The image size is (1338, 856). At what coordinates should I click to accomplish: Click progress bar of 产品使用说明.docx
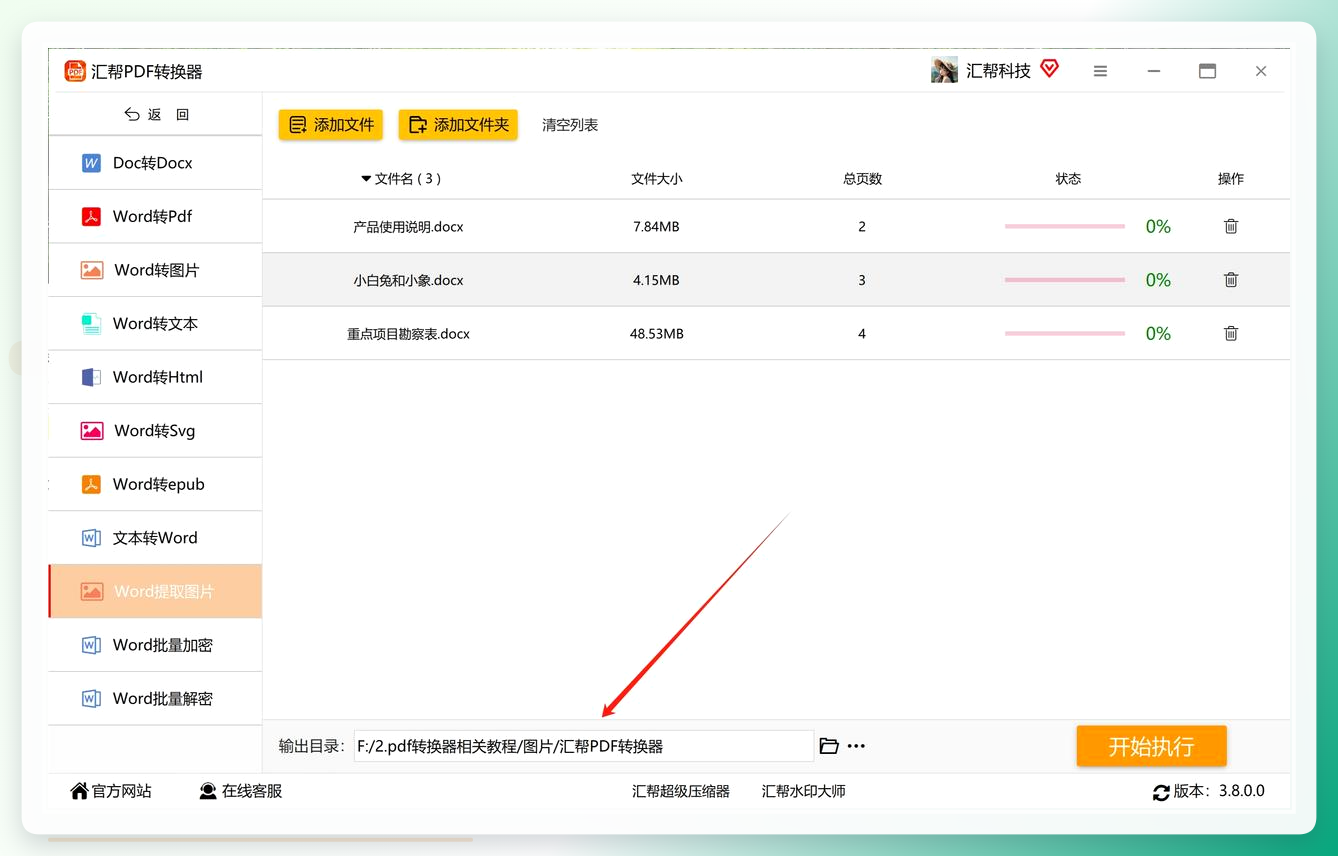coord(1065,227)
